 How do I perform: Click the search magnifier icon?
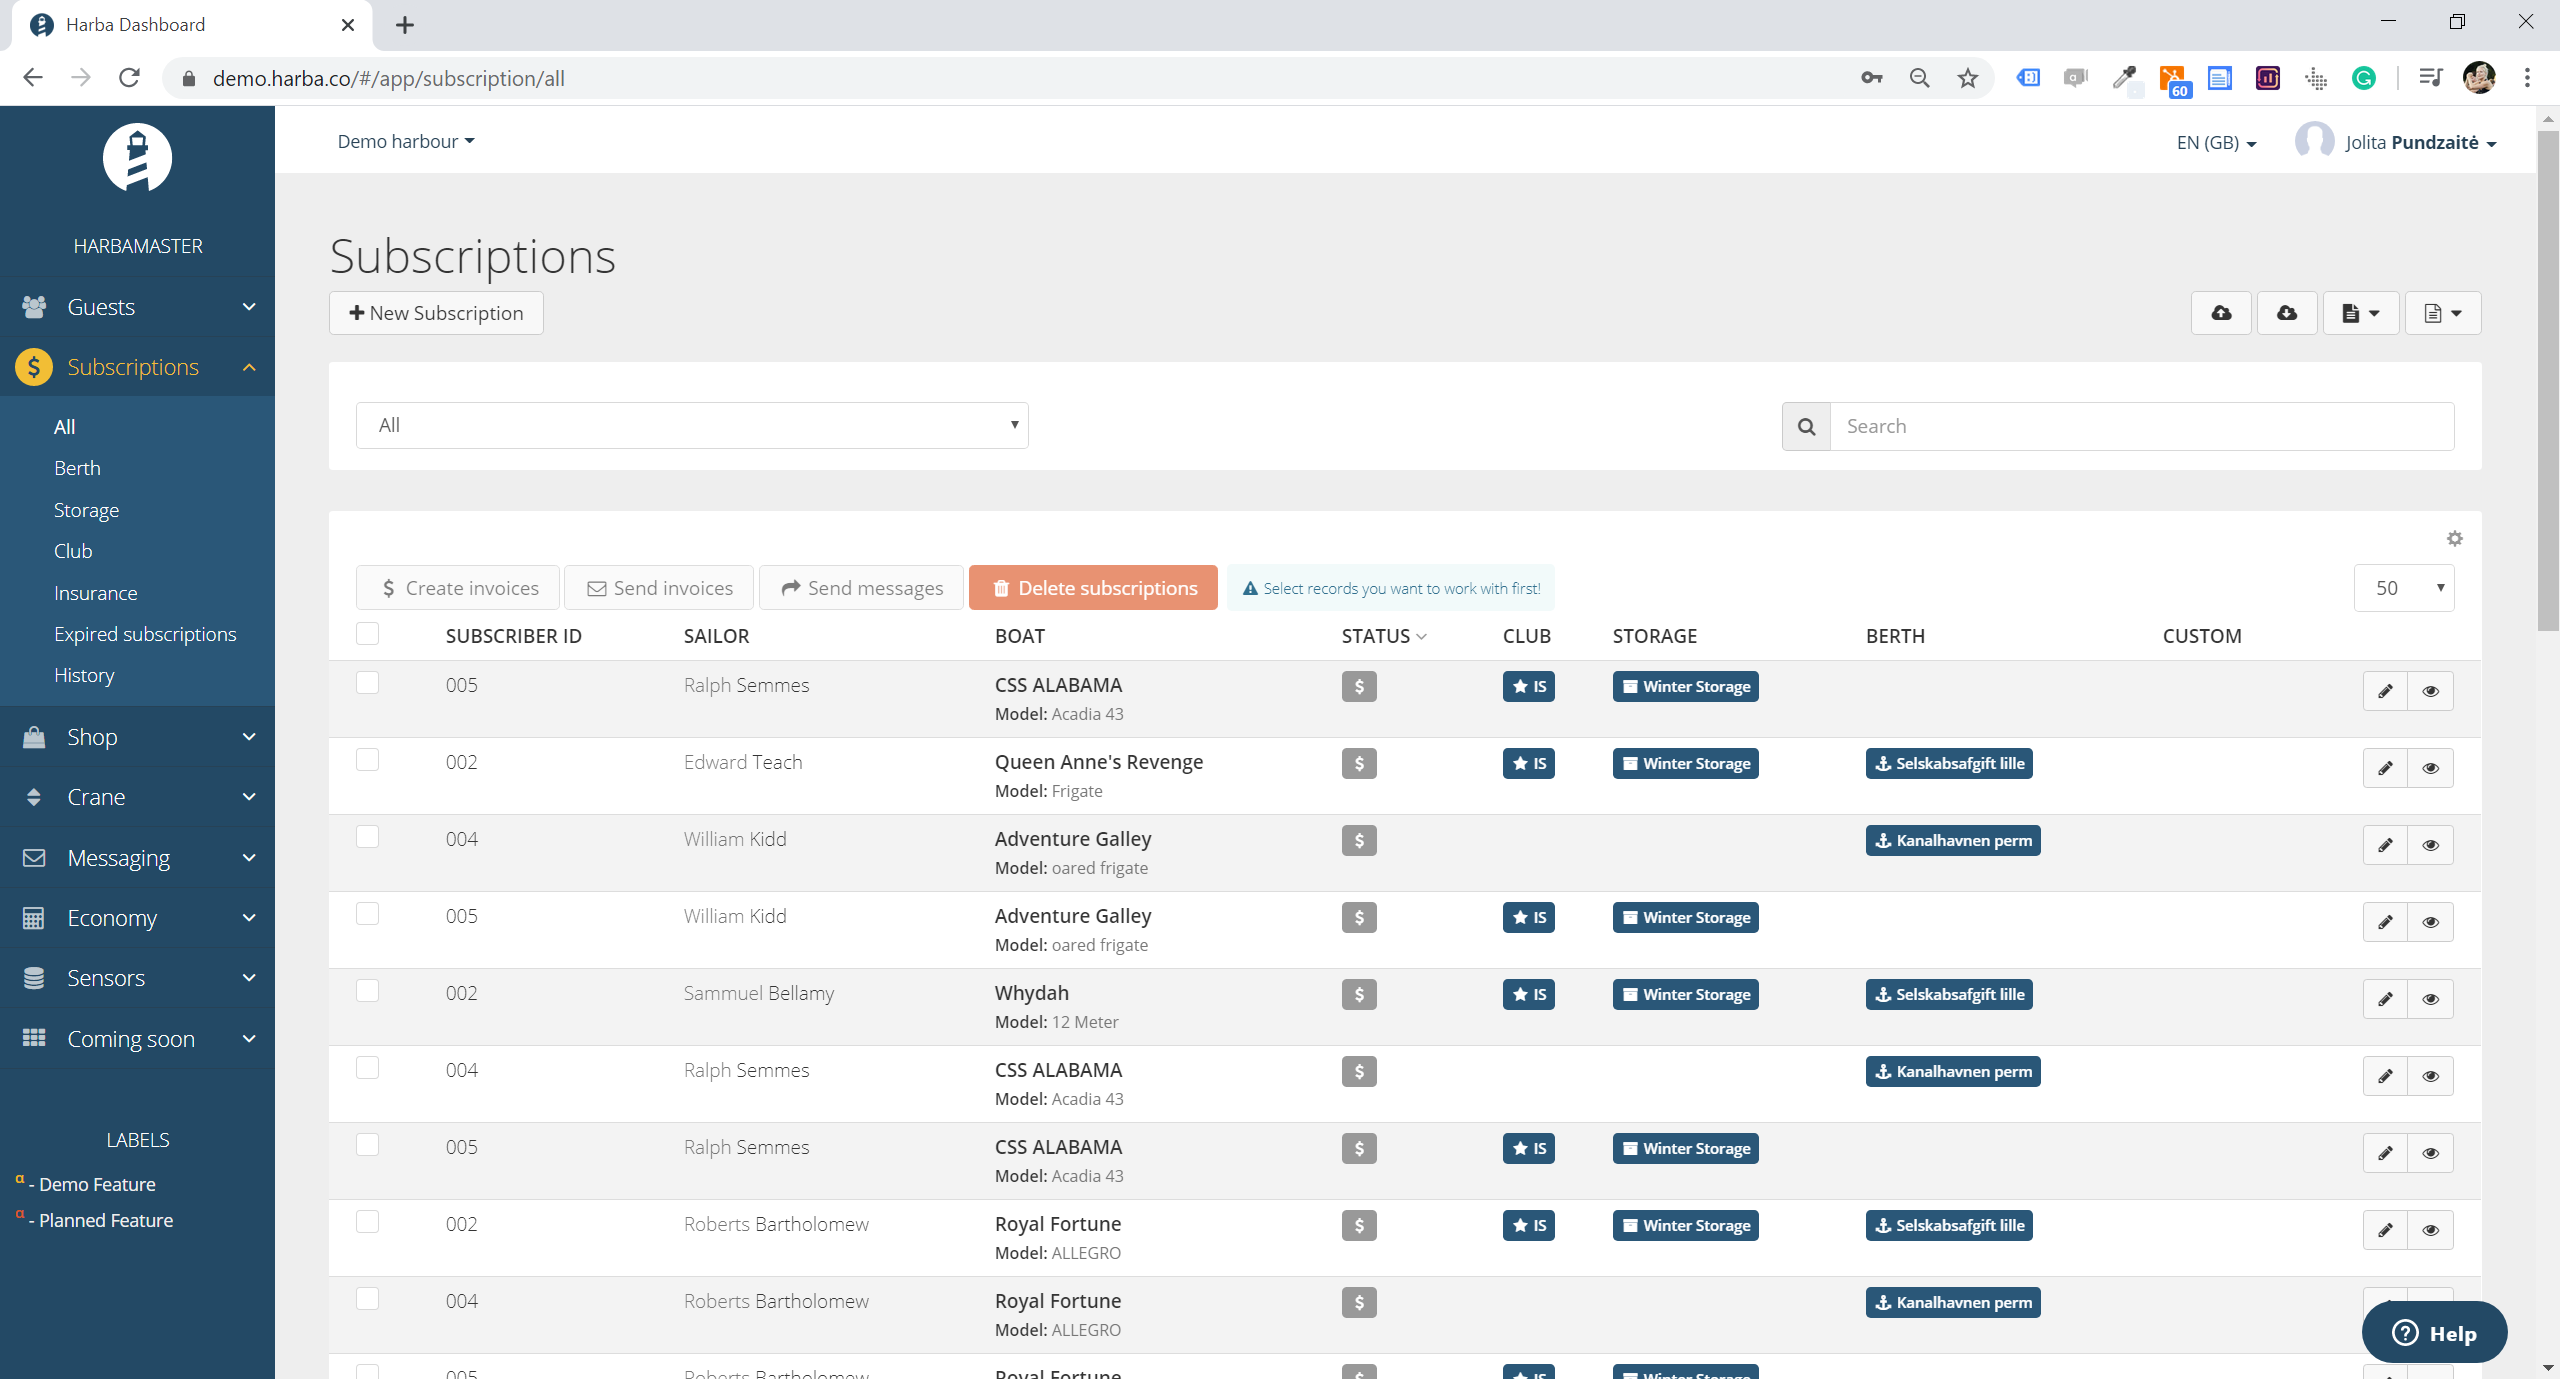[1806, 427]
